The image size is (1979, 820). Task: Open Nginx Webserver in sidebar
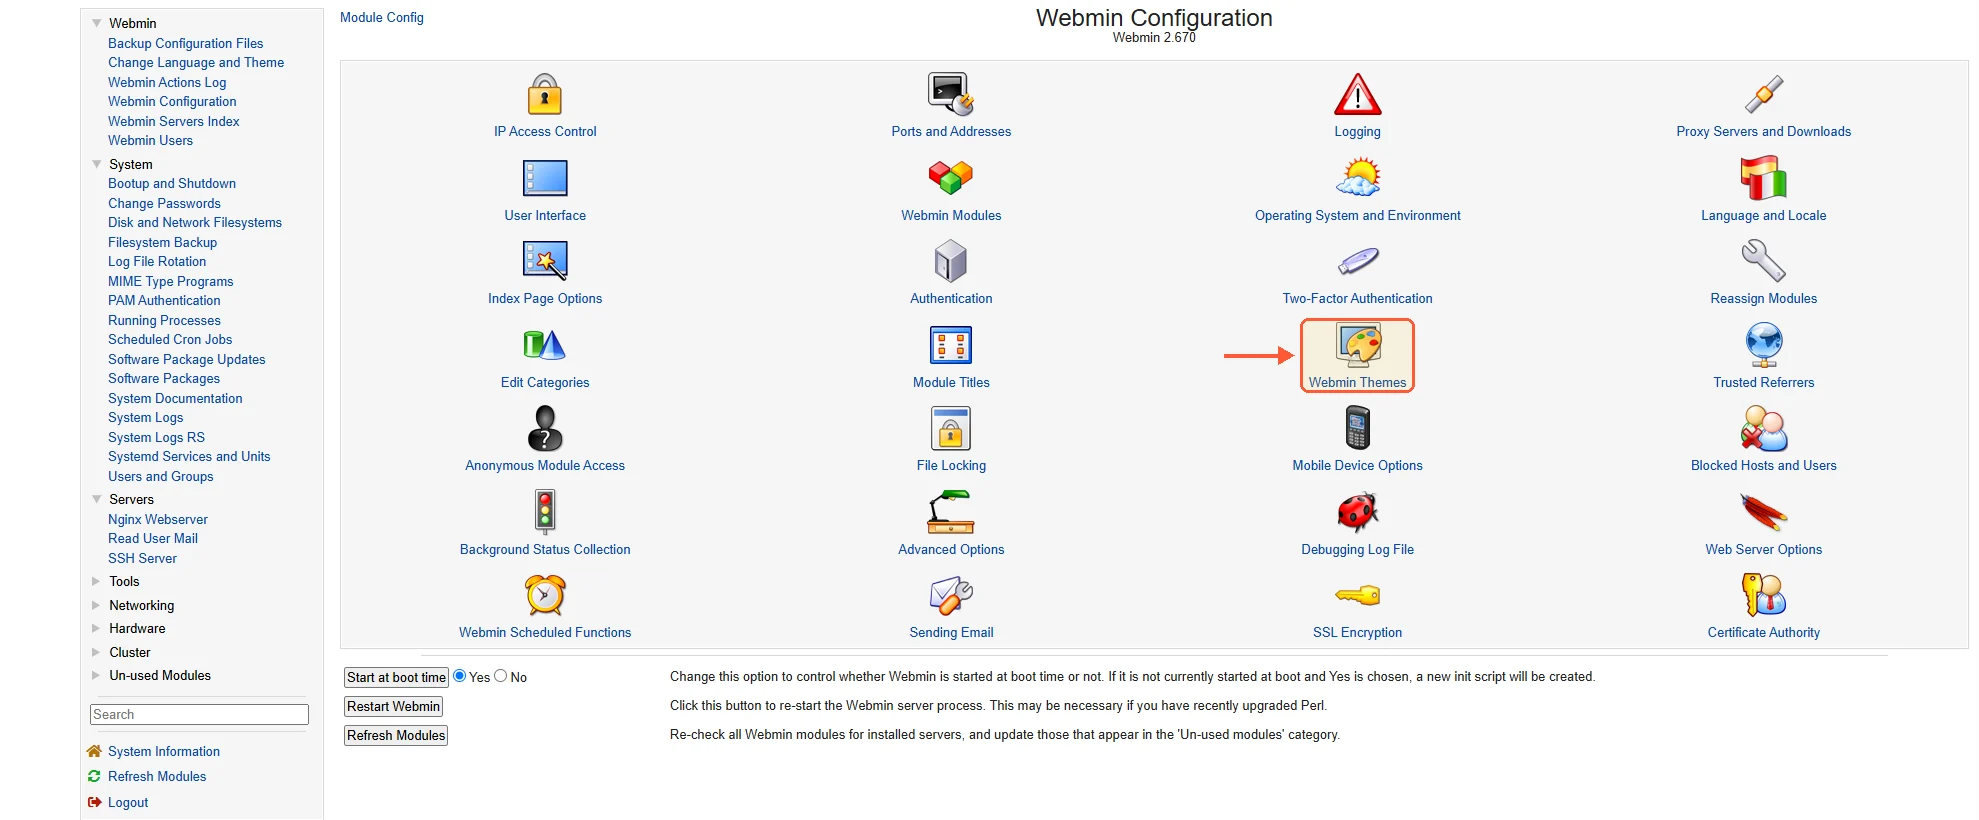(x=158, y=519)
